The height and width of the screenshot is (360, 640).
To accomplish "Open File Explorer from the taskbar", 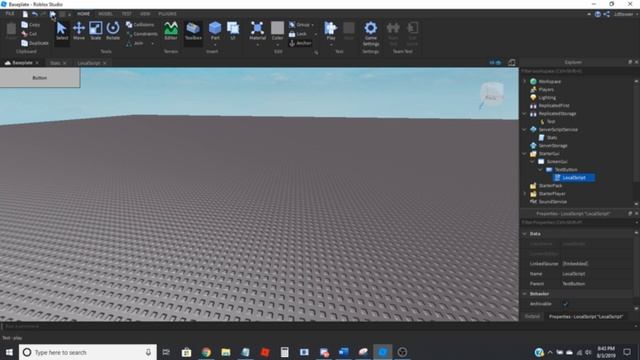I will pyautogui.click(x=226, y=352).
